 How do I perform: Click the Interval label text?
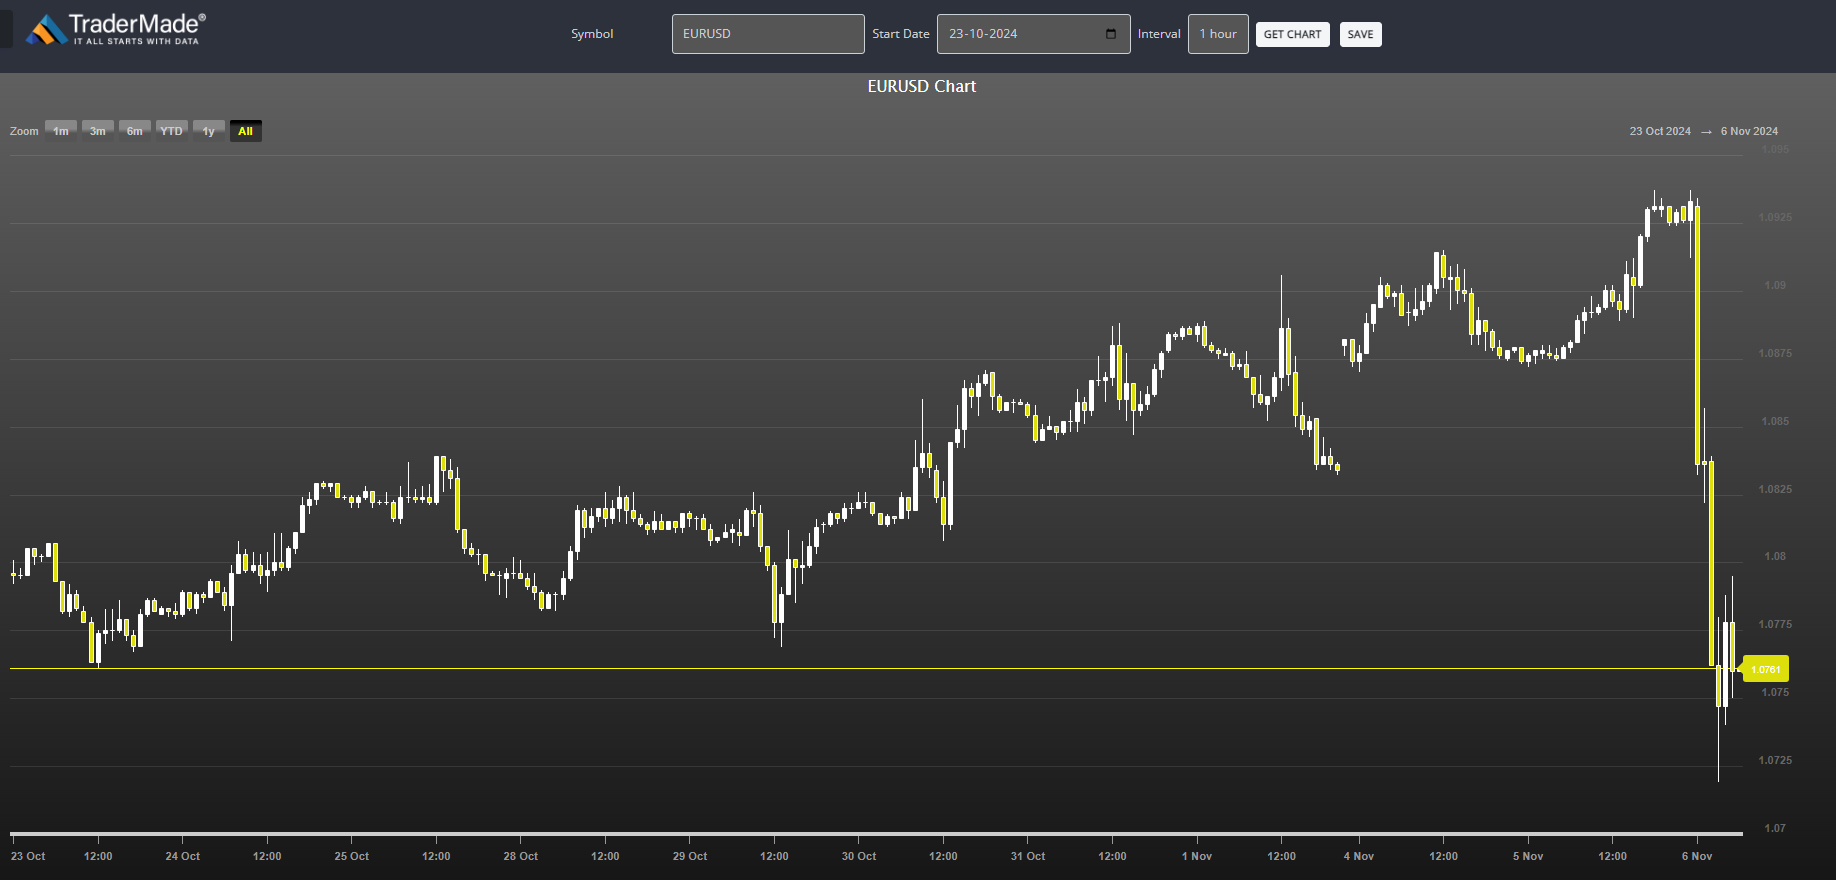pyautogui.click(x=1159, y=34)
